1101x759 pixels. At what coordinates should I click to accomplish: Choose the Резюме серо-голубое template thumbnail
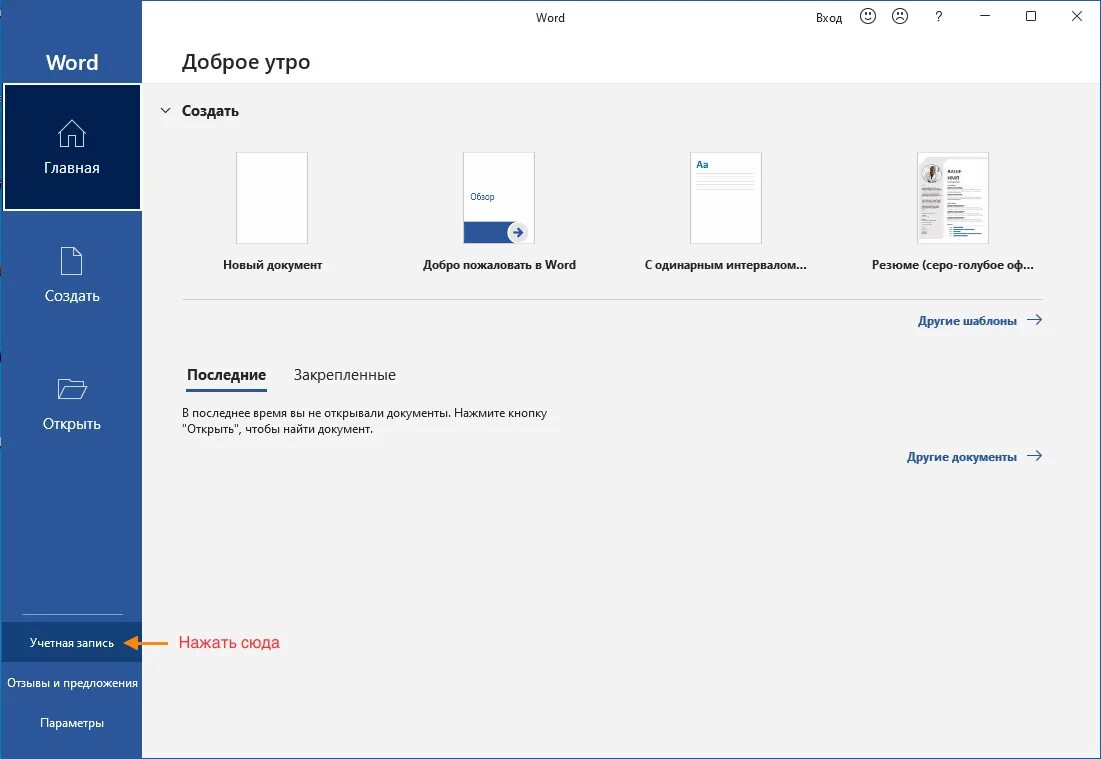(953, 198)
